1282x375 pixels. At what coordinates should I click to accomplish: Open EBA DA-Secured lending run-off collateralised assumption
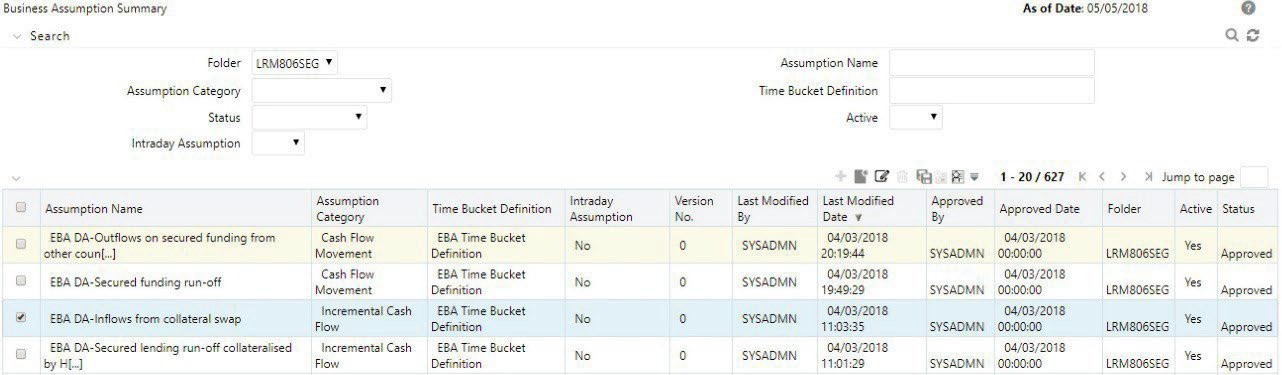[168, 355]
